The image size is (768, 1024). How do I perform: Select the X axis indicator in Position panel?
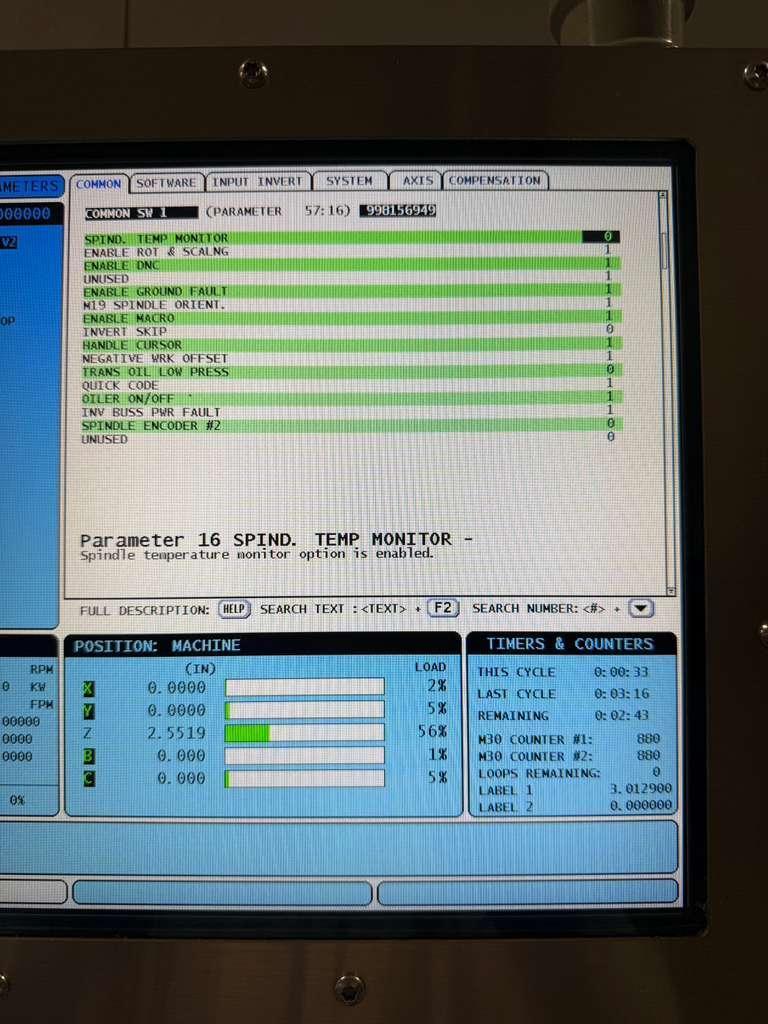click(x=89, y=688)
